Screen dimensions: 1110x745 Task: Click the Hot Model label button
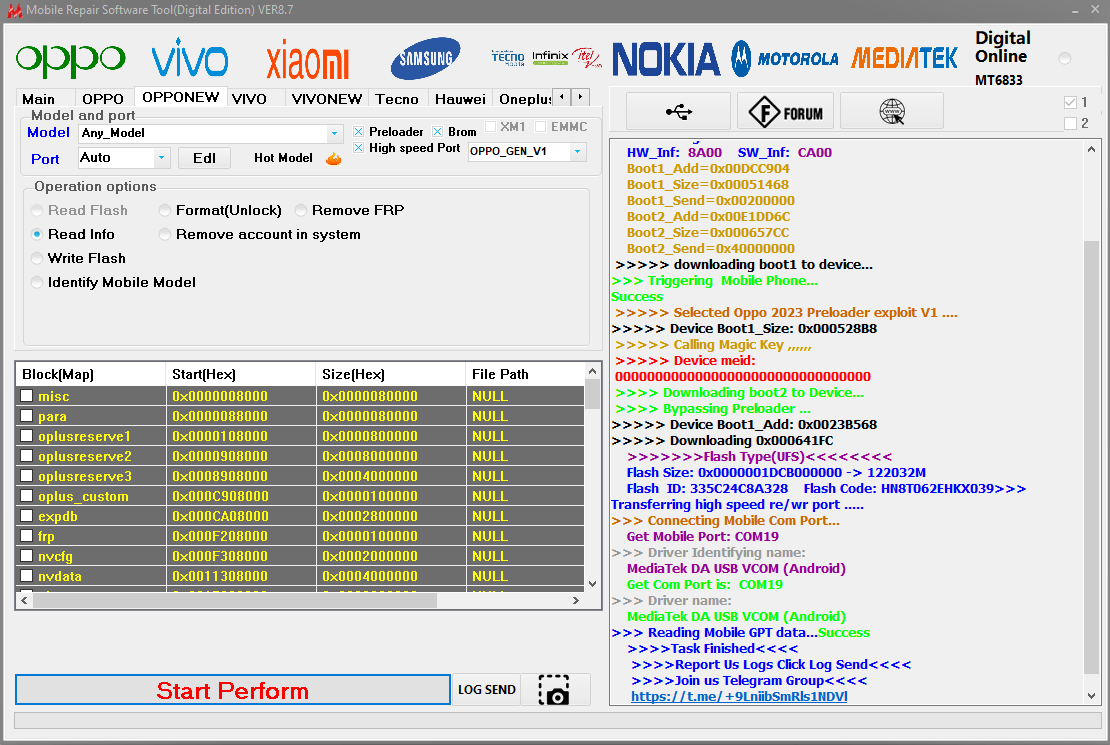[283, 158]
